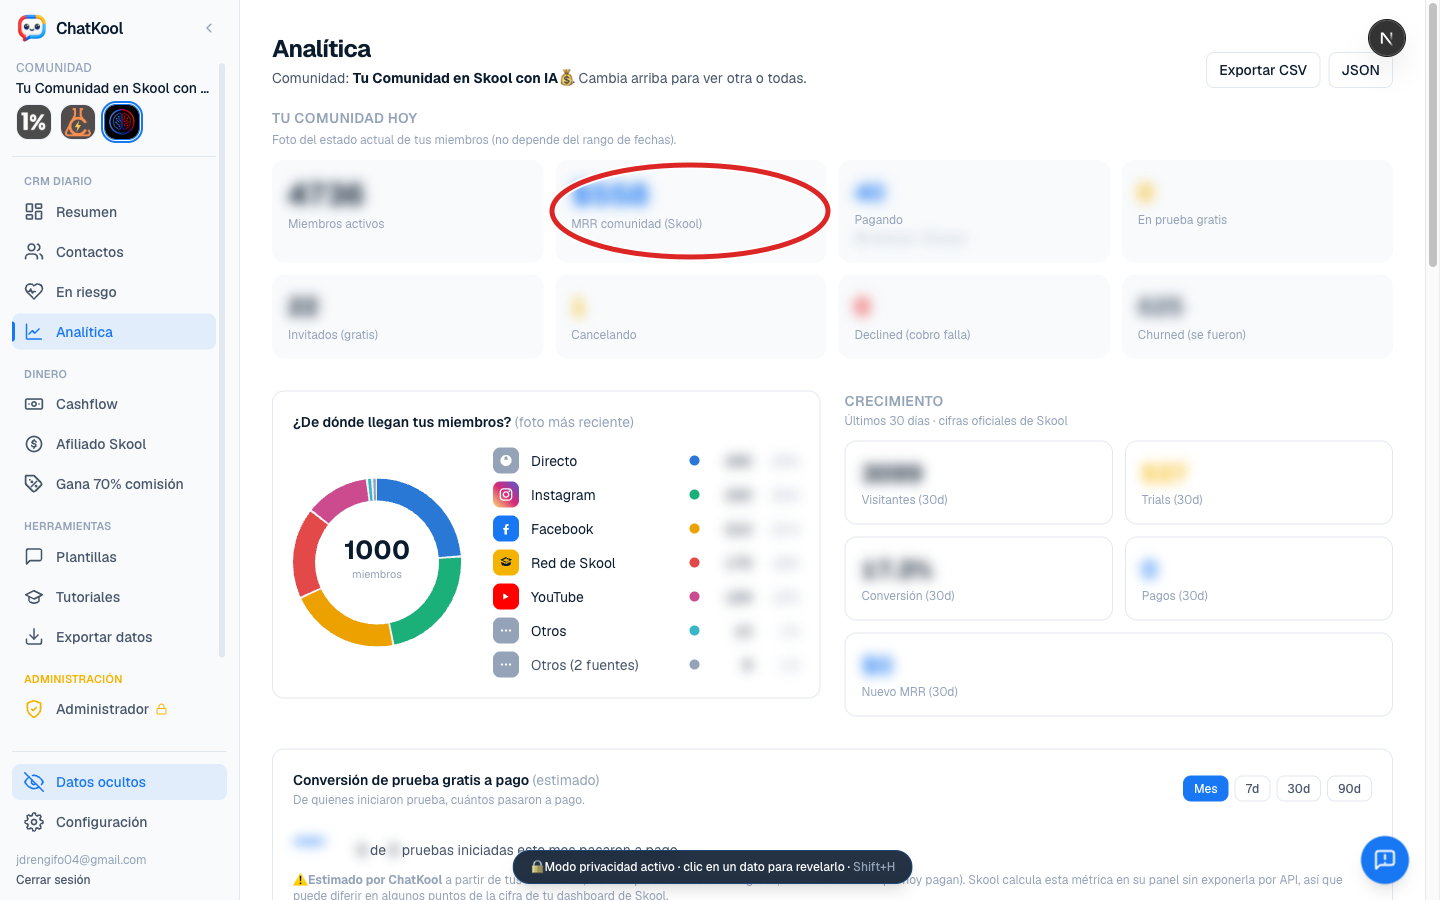The image size is (1440, 900).
Task: Click the pink dot beside YouTube
Action: pyautogui.click(x=694, y=597)
